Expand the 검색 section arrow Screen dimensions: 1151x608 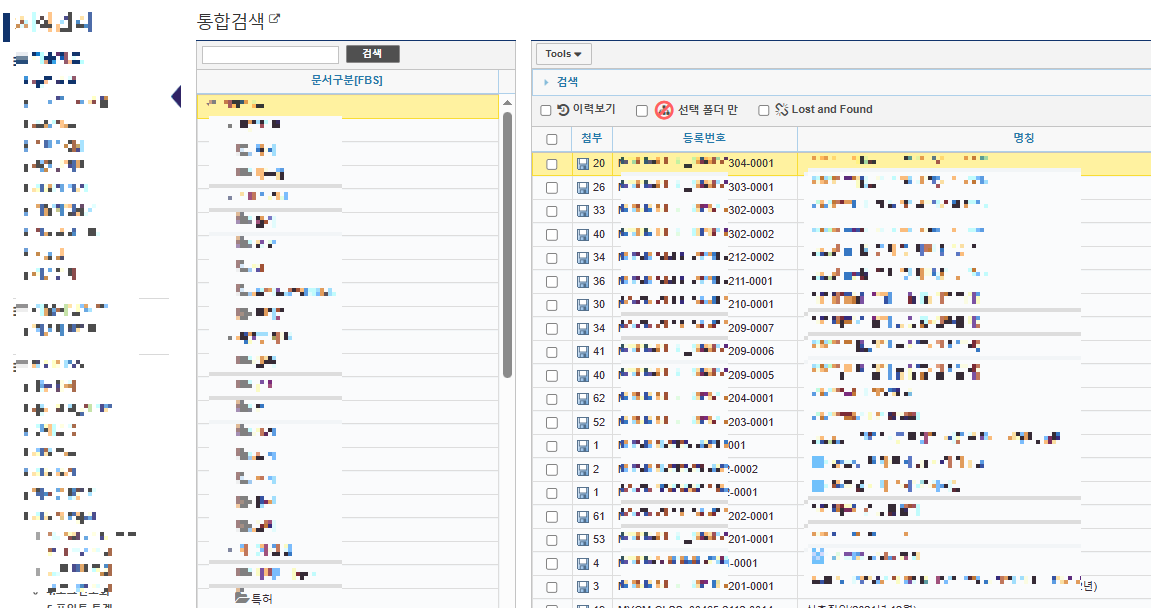coord(546,82)
